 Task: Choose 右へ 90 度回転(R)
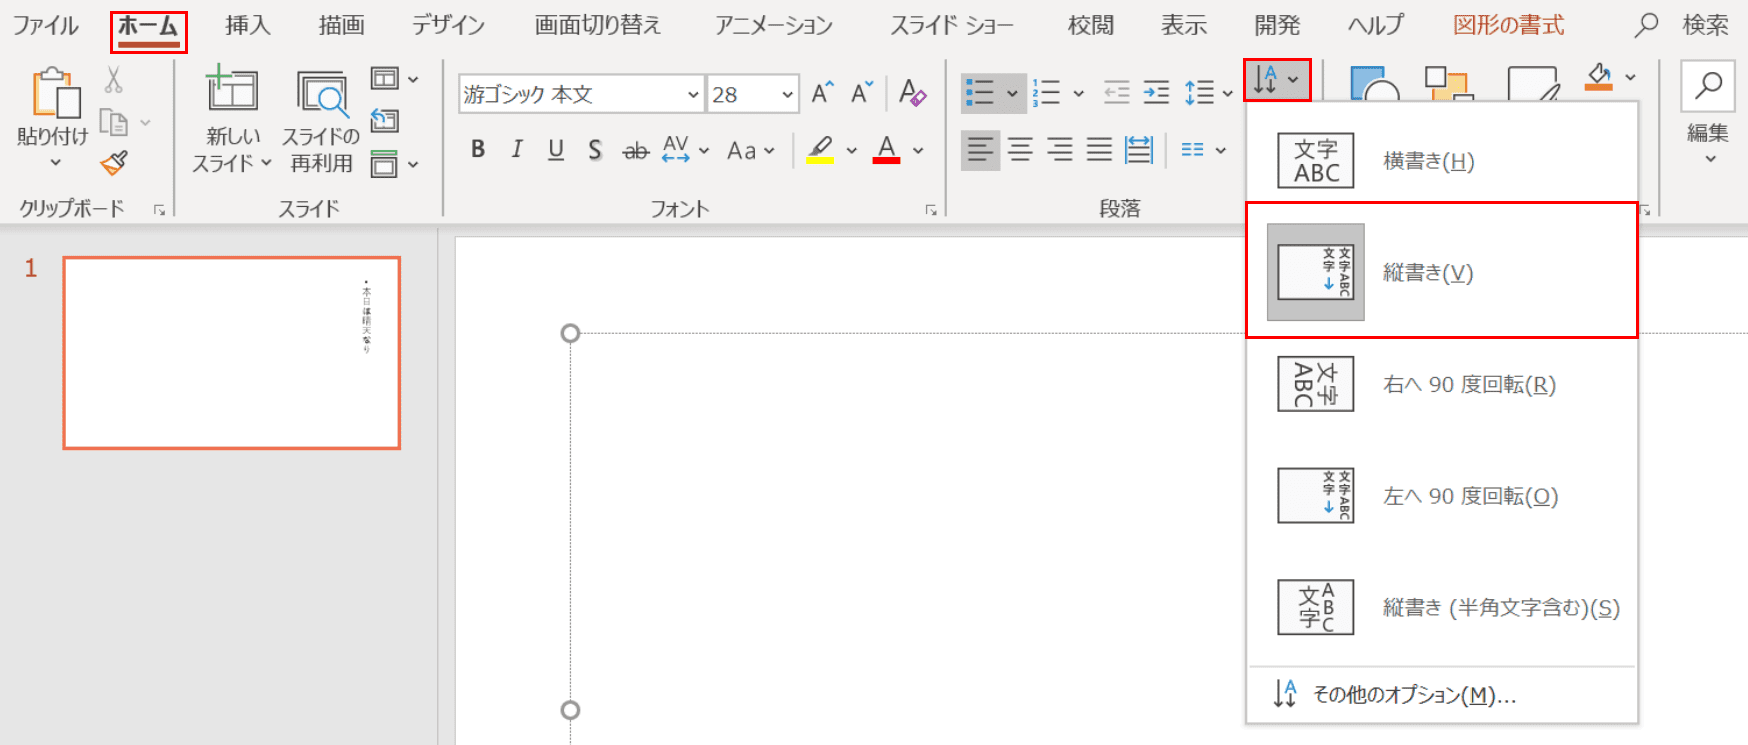pyautogui.click(x=1442, y=384)
